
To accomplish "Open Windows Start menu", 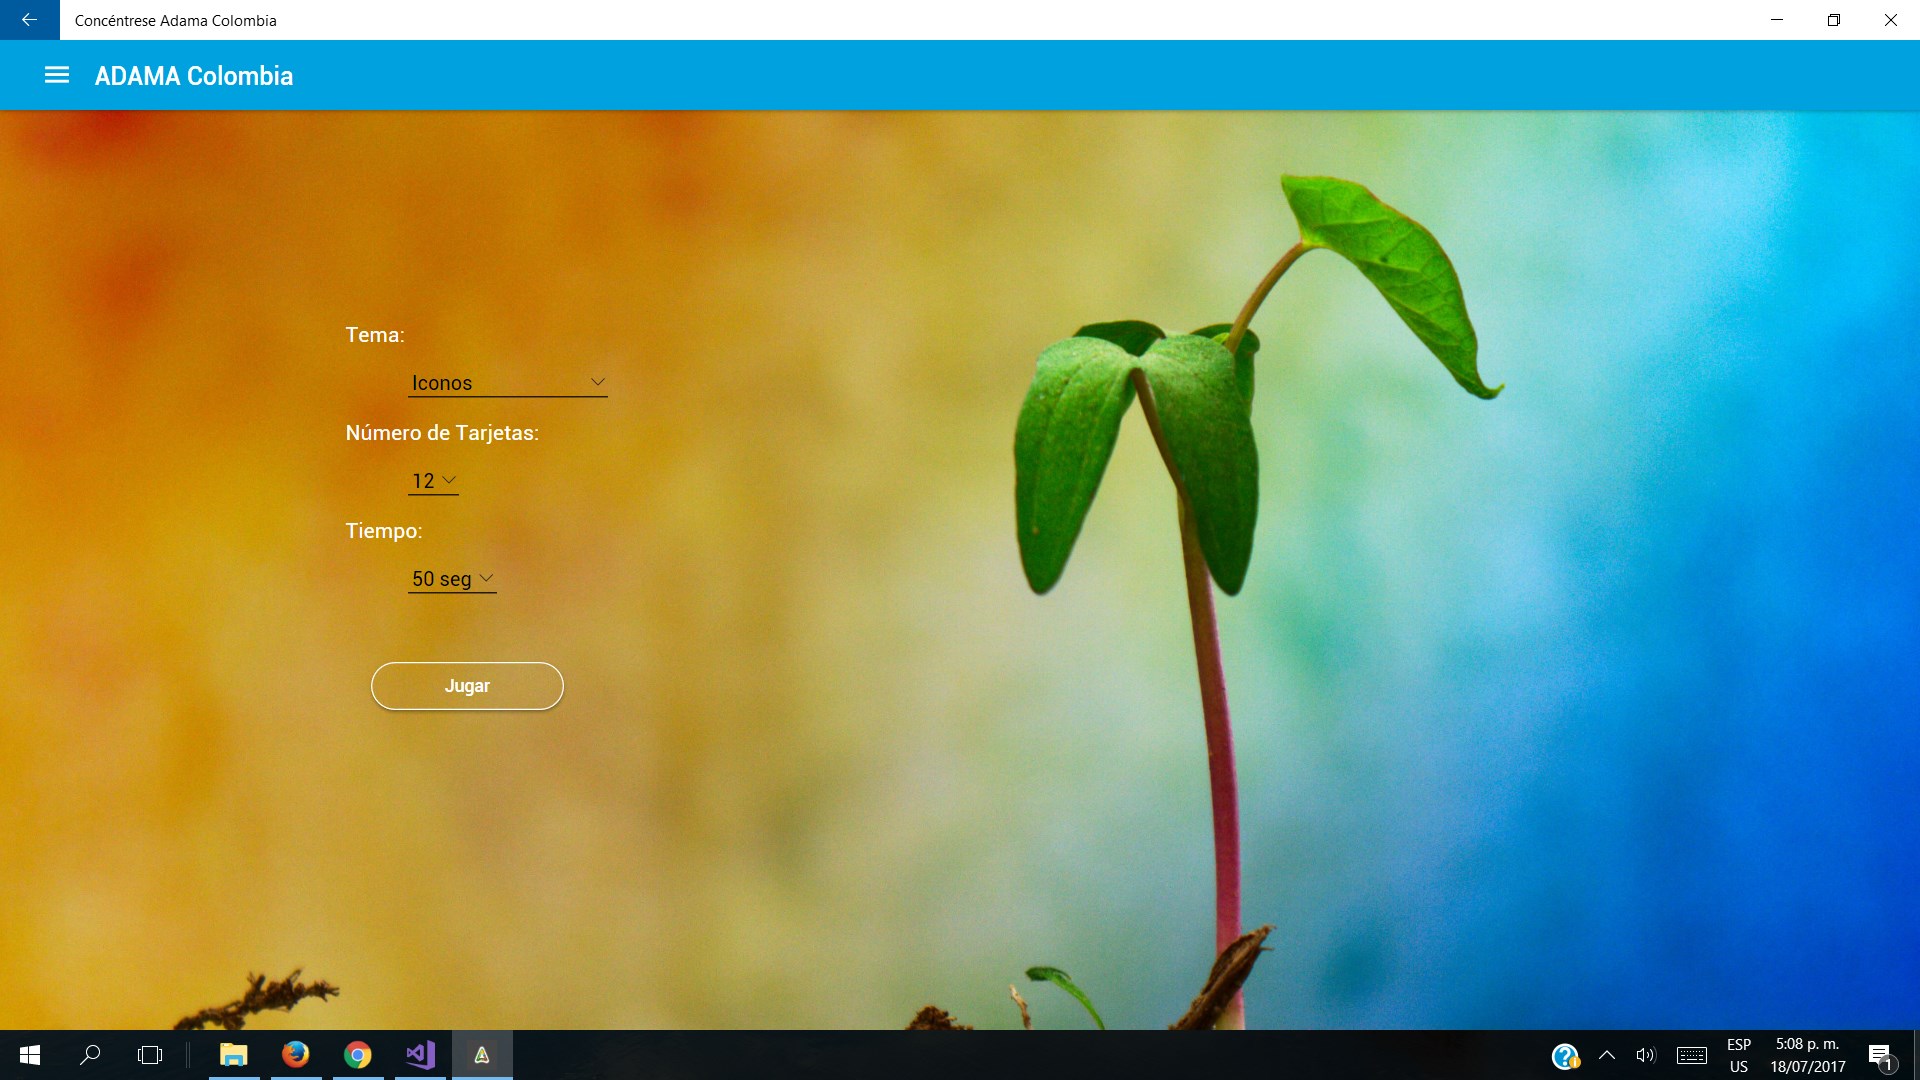I will tap(29, 1055).
